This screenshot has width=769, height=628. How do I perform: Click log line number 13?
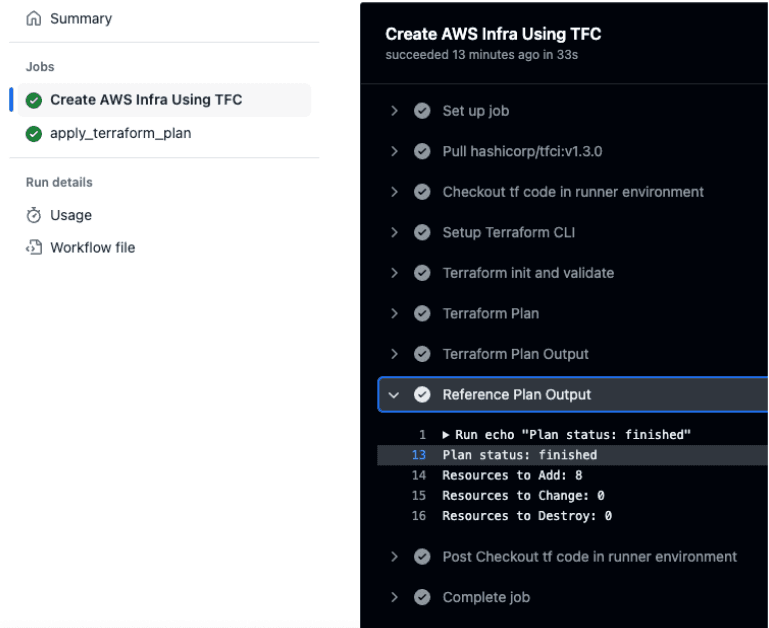pyautogui.click(x=419, y=455)
